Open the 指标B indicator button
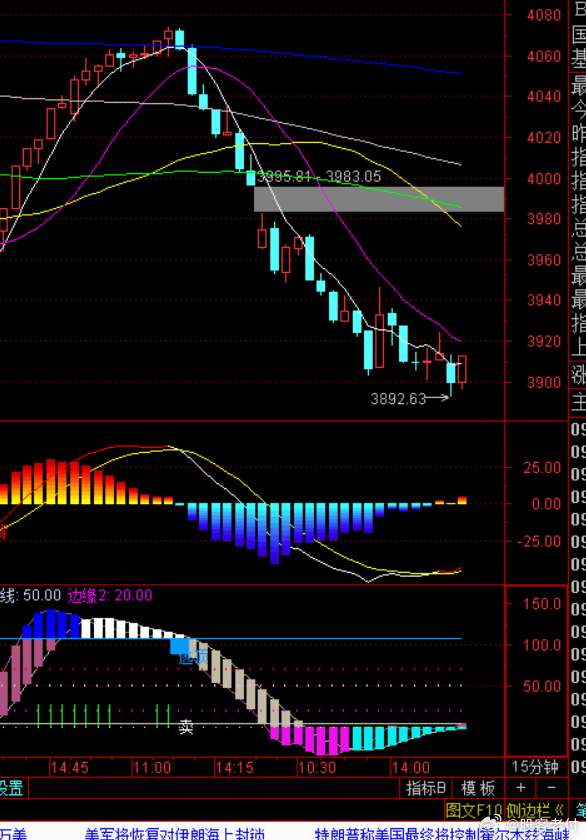The width and height of the screenshot is (586, 840). (x=426, y=788)
